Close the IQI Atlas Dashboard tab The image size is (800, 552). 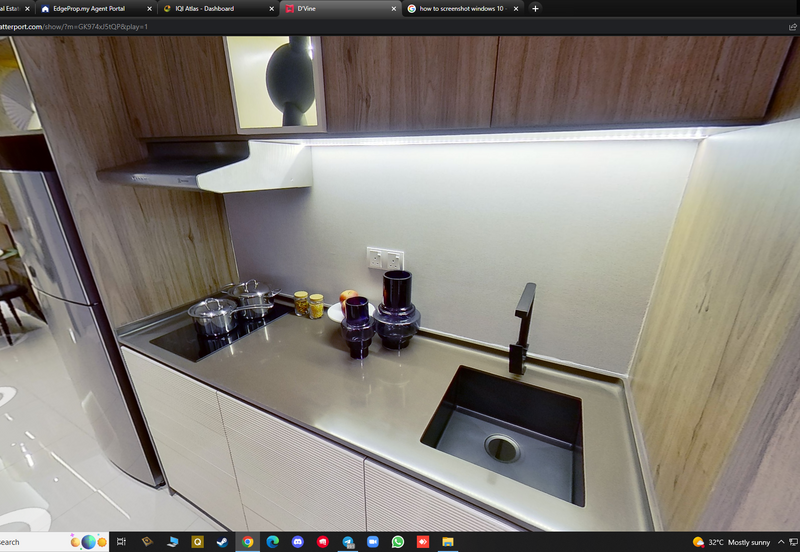click(x=271, y=8)
